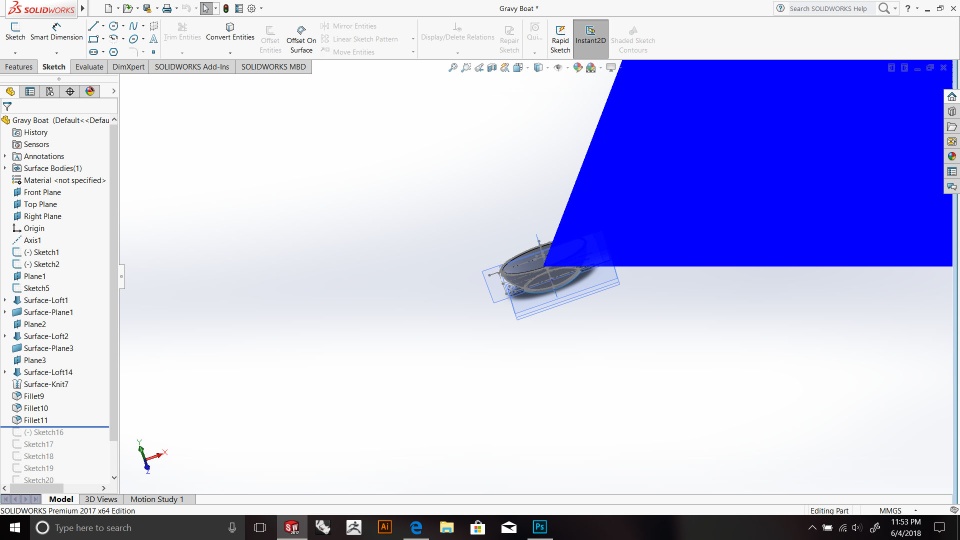Switch to the Features tab
This screenshot has width=960, height=540.
click(18, 67)
